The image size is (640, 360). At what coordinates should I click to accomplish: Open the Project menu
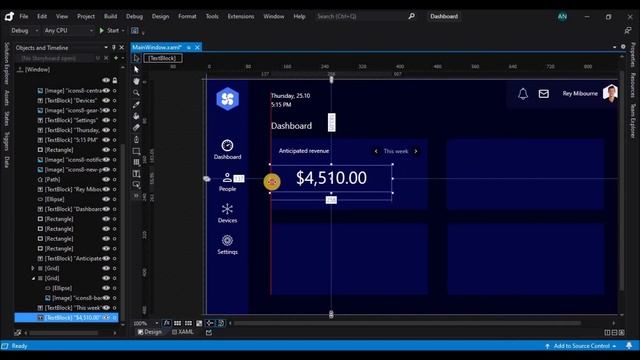86,16
